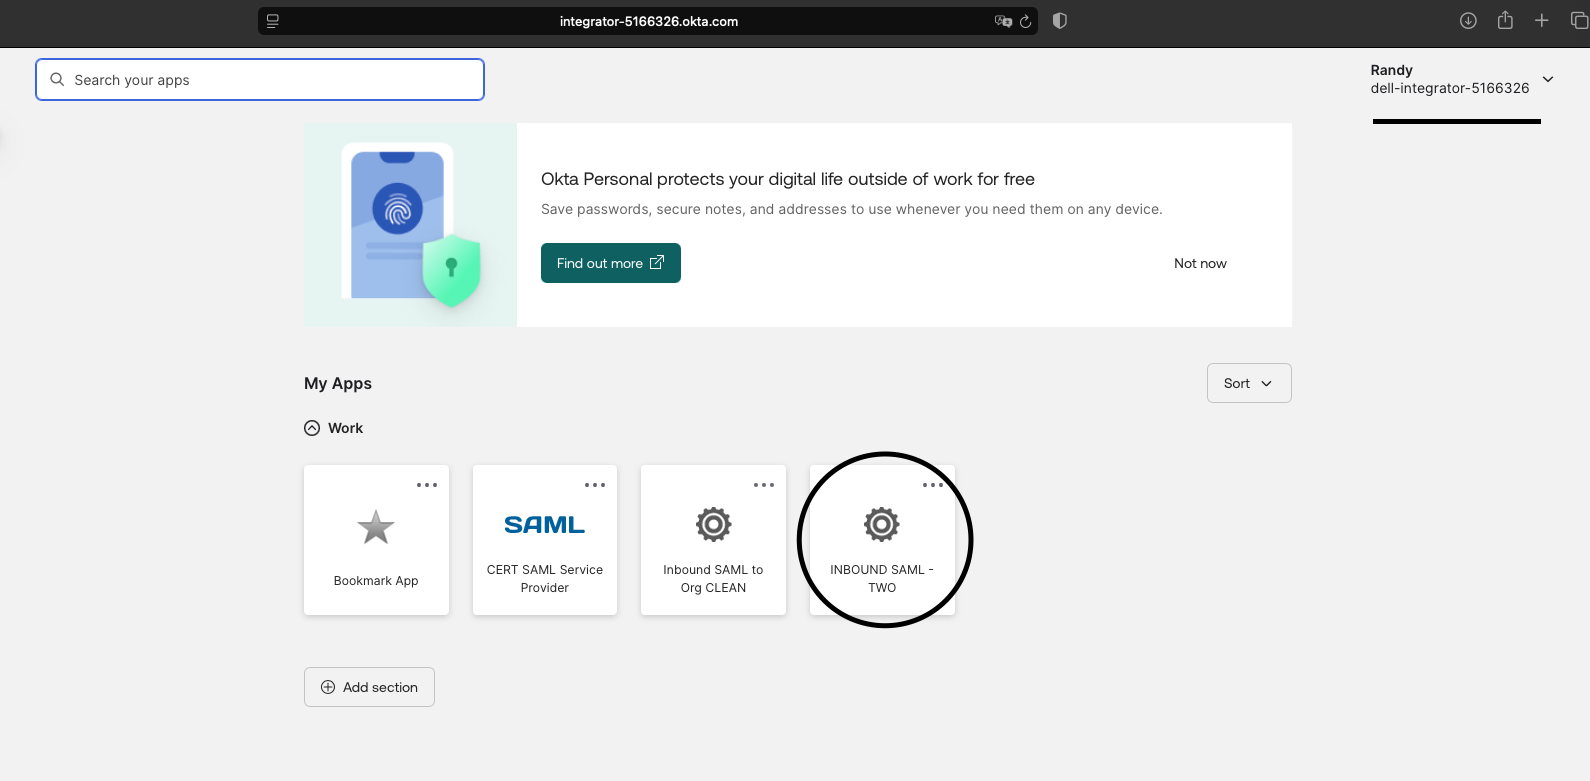Launch INBOUND SAML - TWO gear icon

pyautogui.click(x=881, y=524)
